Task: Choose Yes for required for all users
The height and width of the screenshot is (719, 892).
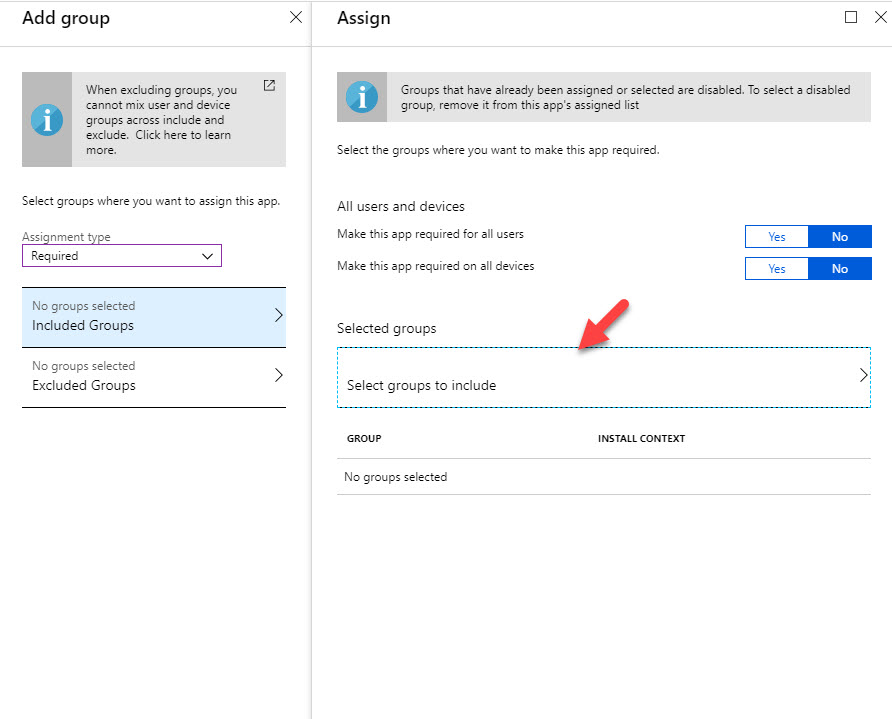Action: 777,237
